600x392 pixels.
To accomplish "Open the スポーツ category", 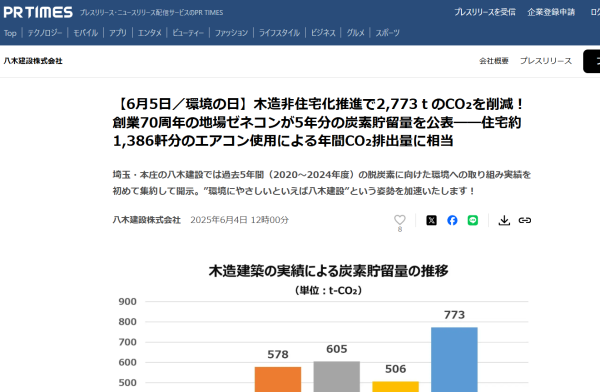I will point(387,33).
